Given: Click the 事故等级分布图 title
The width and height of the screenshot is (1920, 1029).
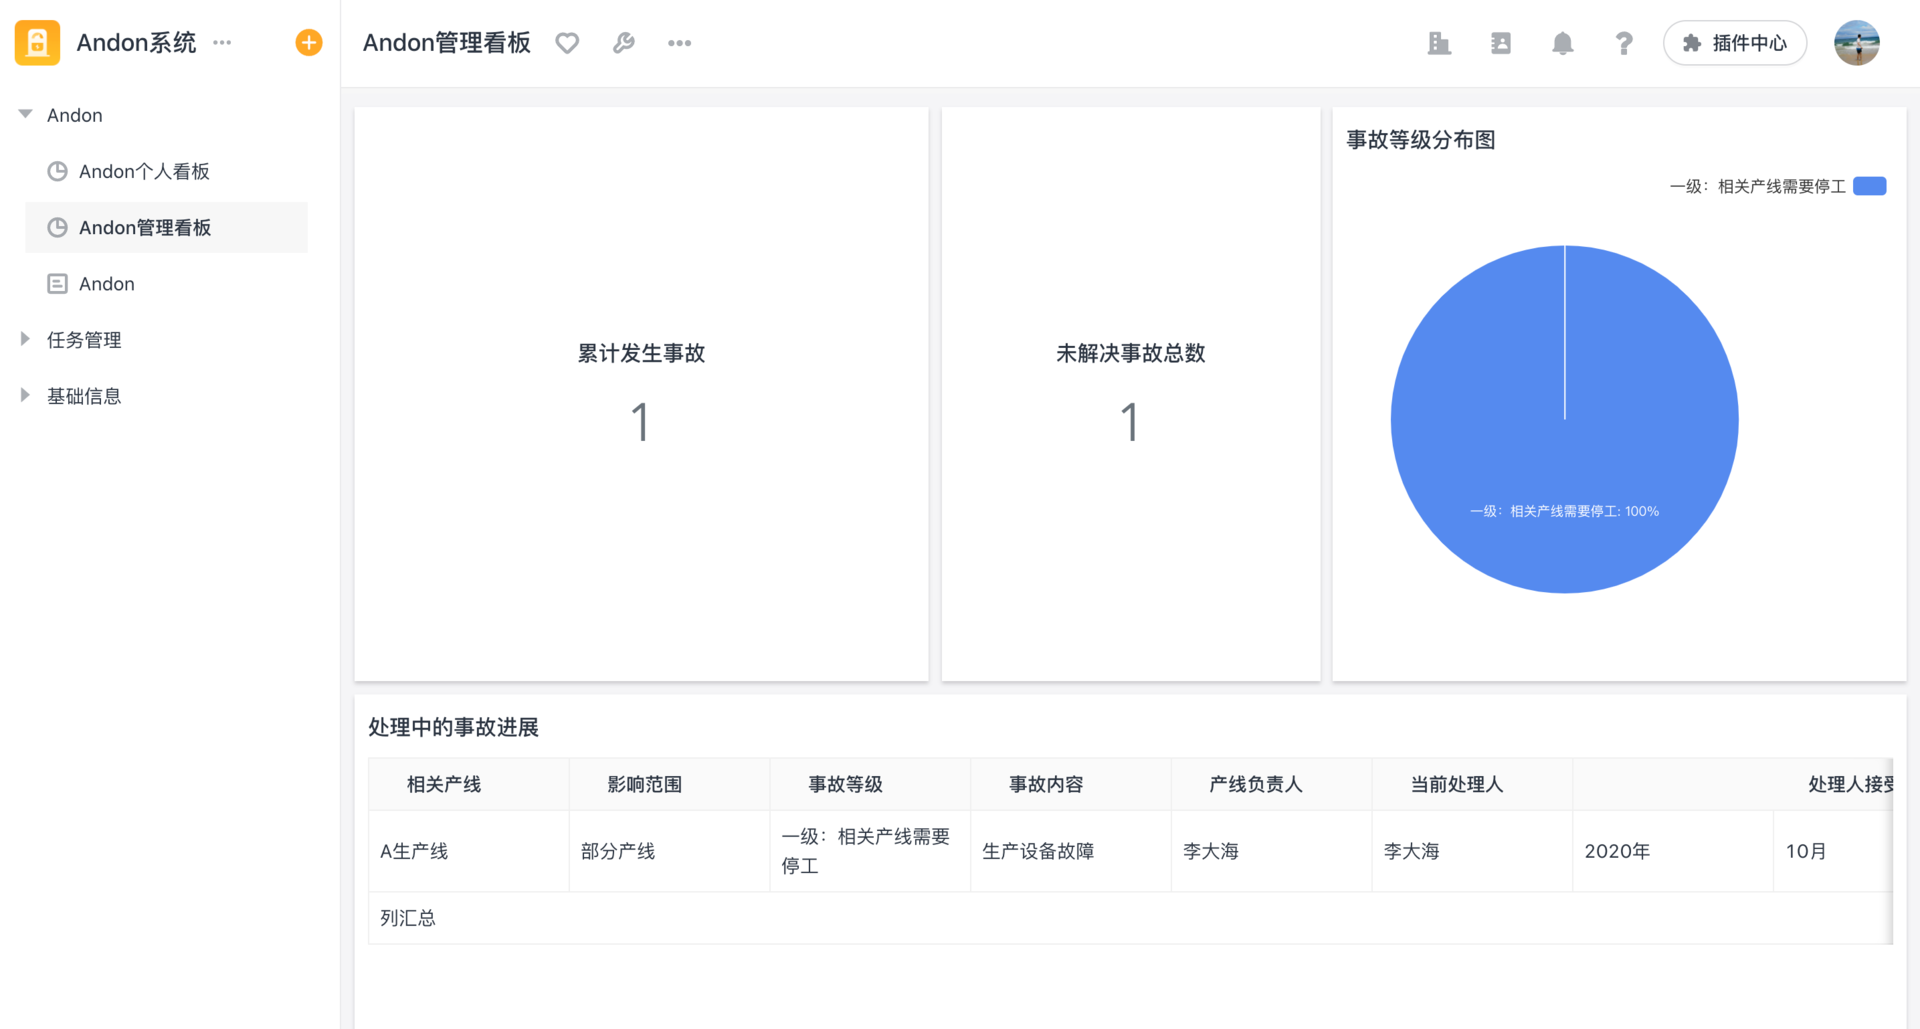Looking at the screenshot, I should [1421, 140].
